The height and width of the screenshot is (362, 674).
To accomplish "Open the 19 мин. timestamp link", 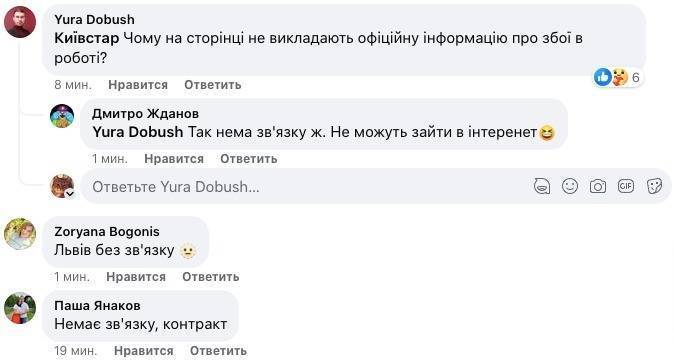I will click(x=76, y=350).
